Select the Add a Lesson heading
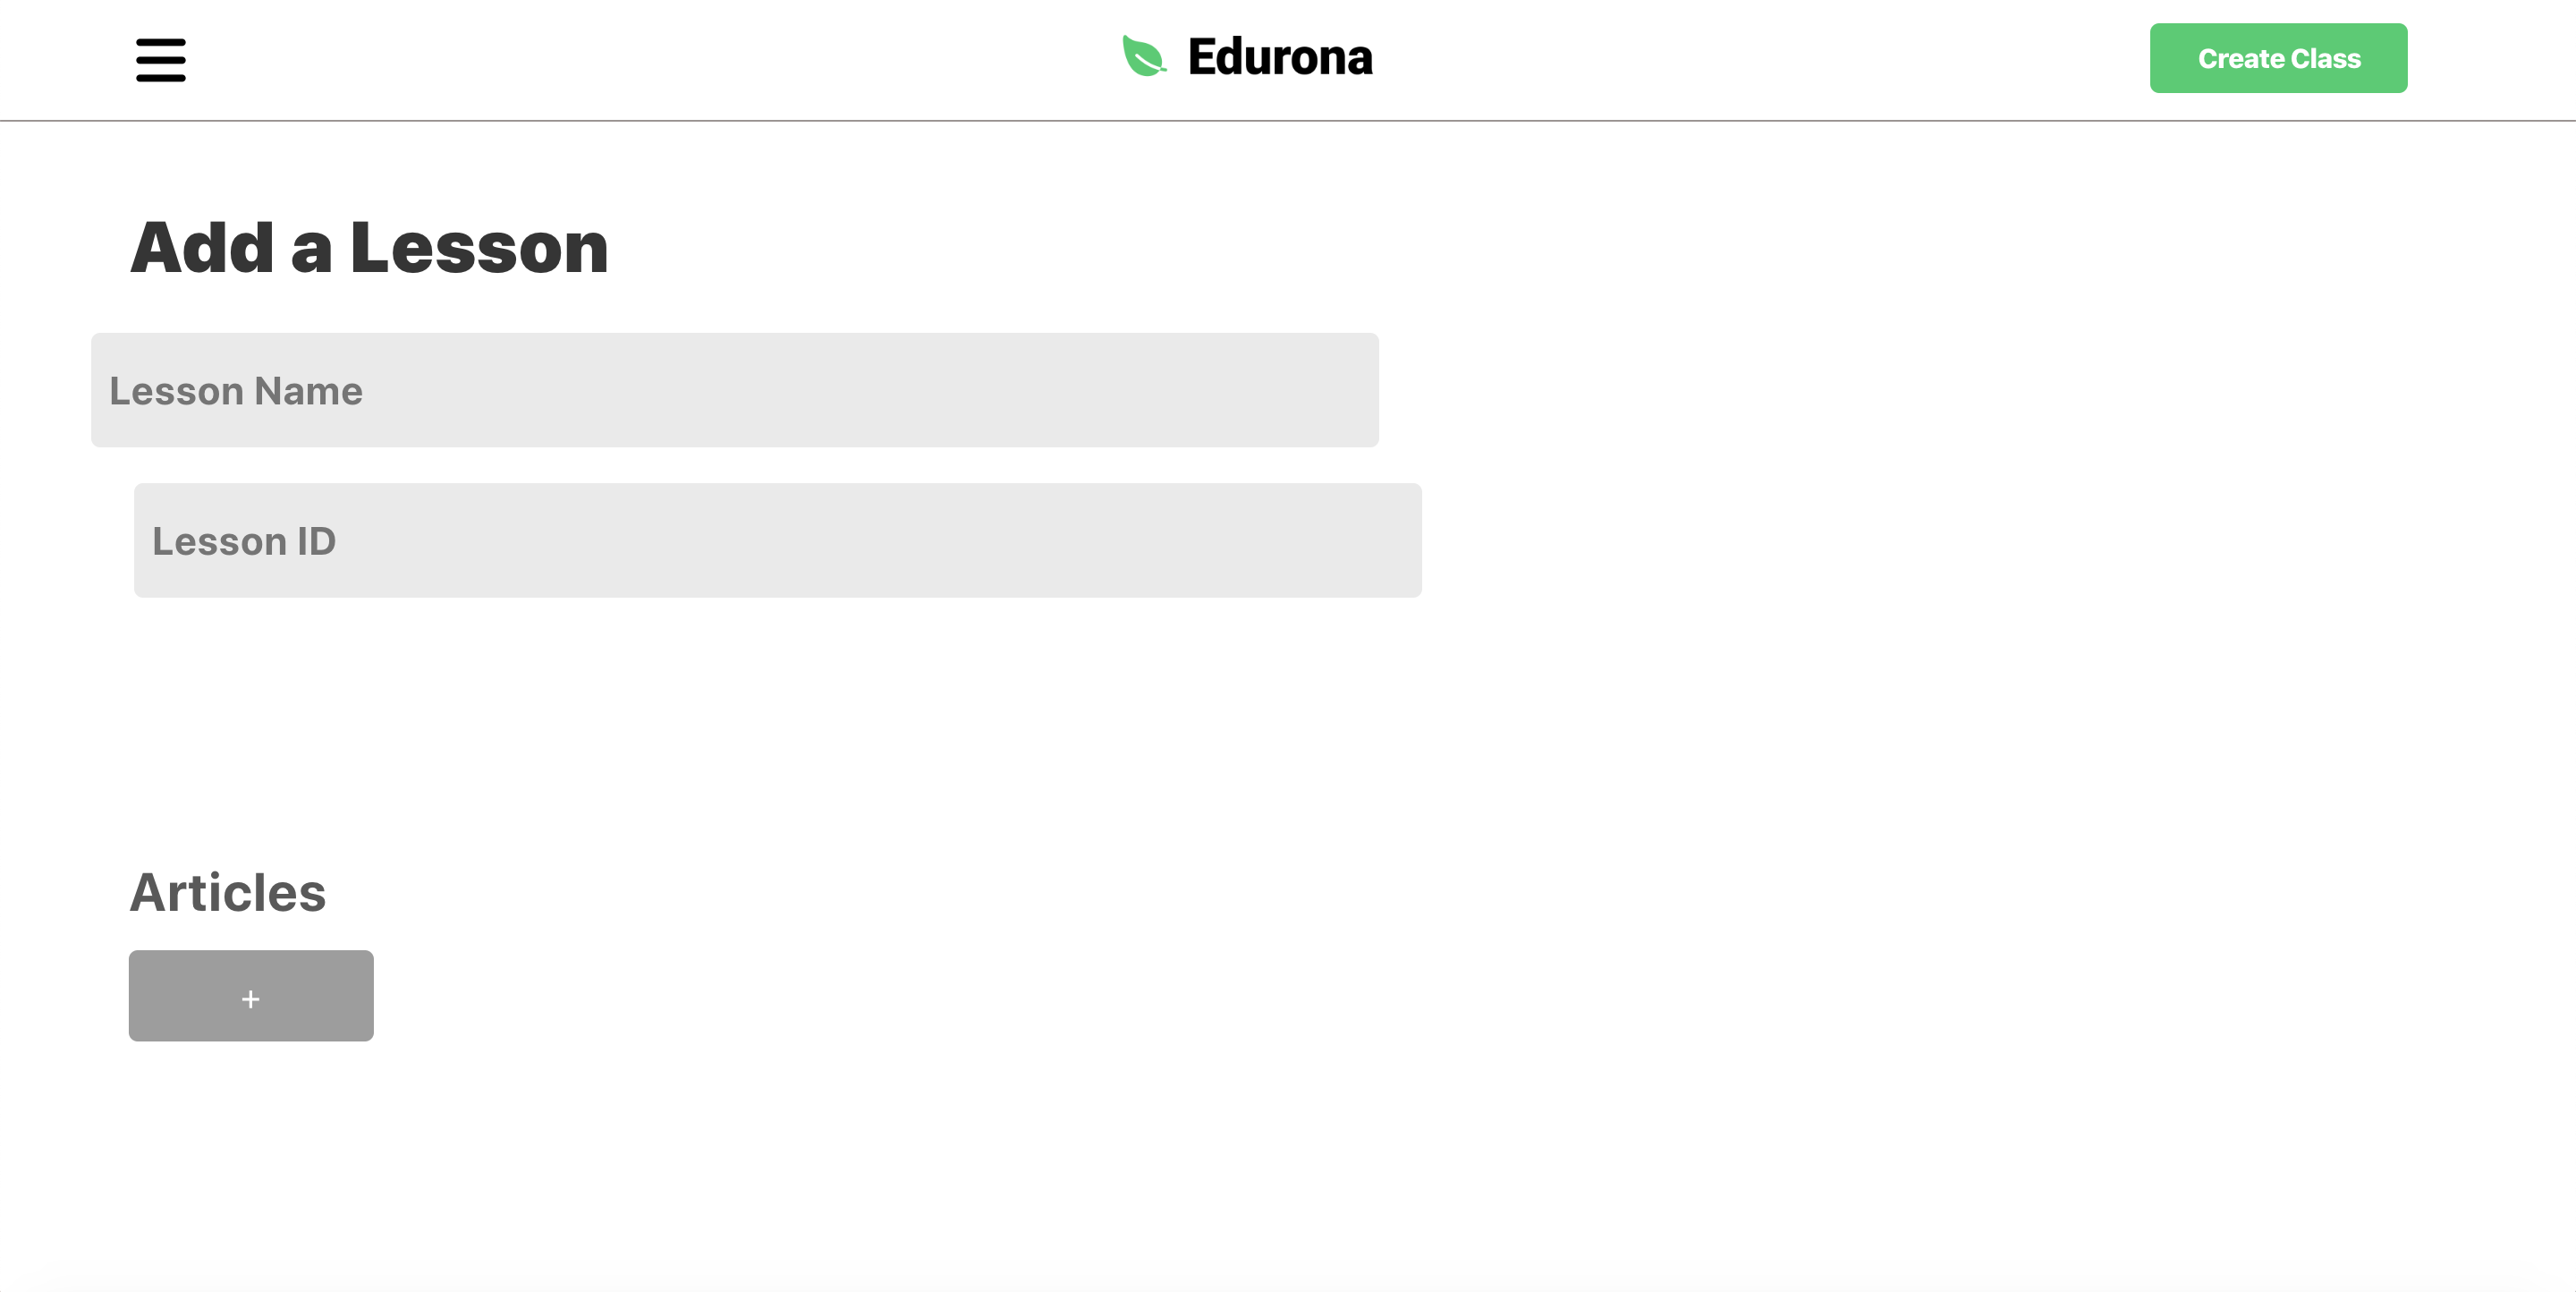Image resolution: width=2576 pixels, height=1292 pixels. 369,248
